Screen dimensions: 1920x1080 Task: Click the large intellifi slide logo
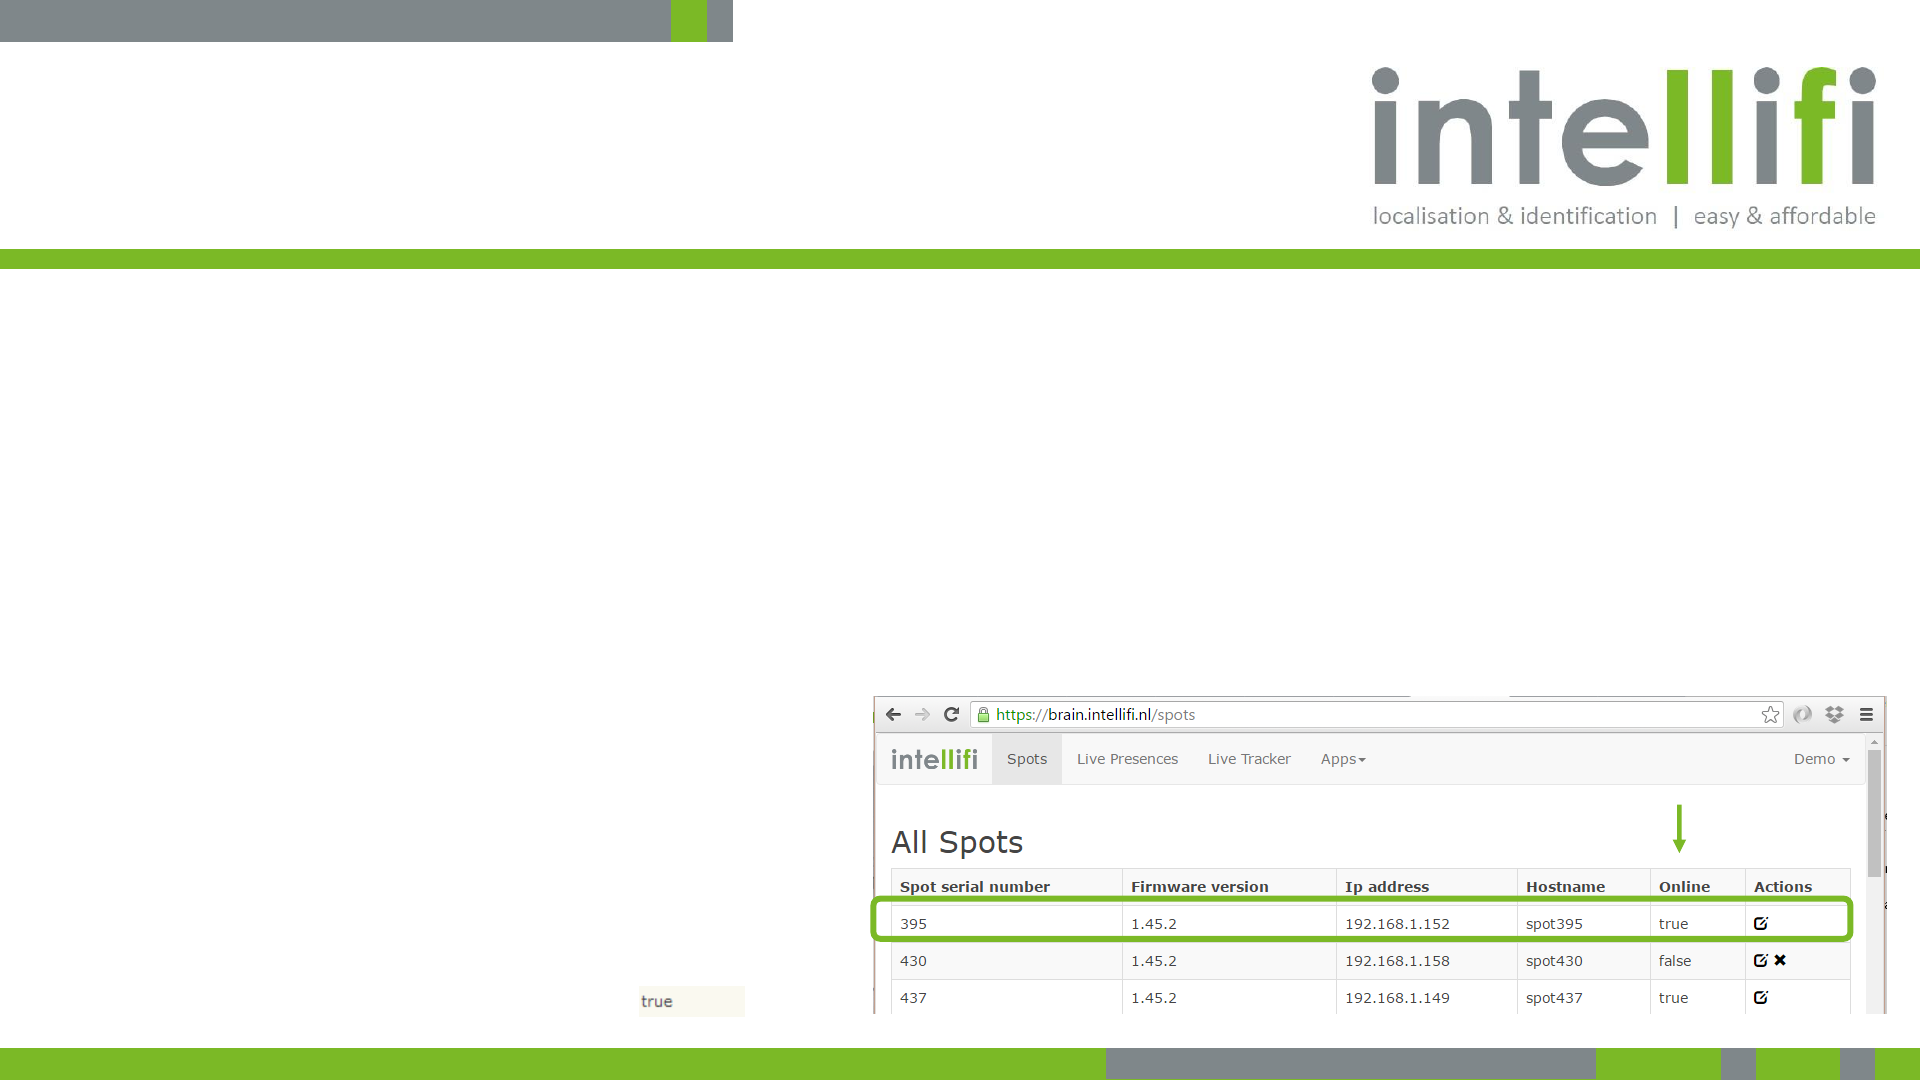[x=1624, y=147]
